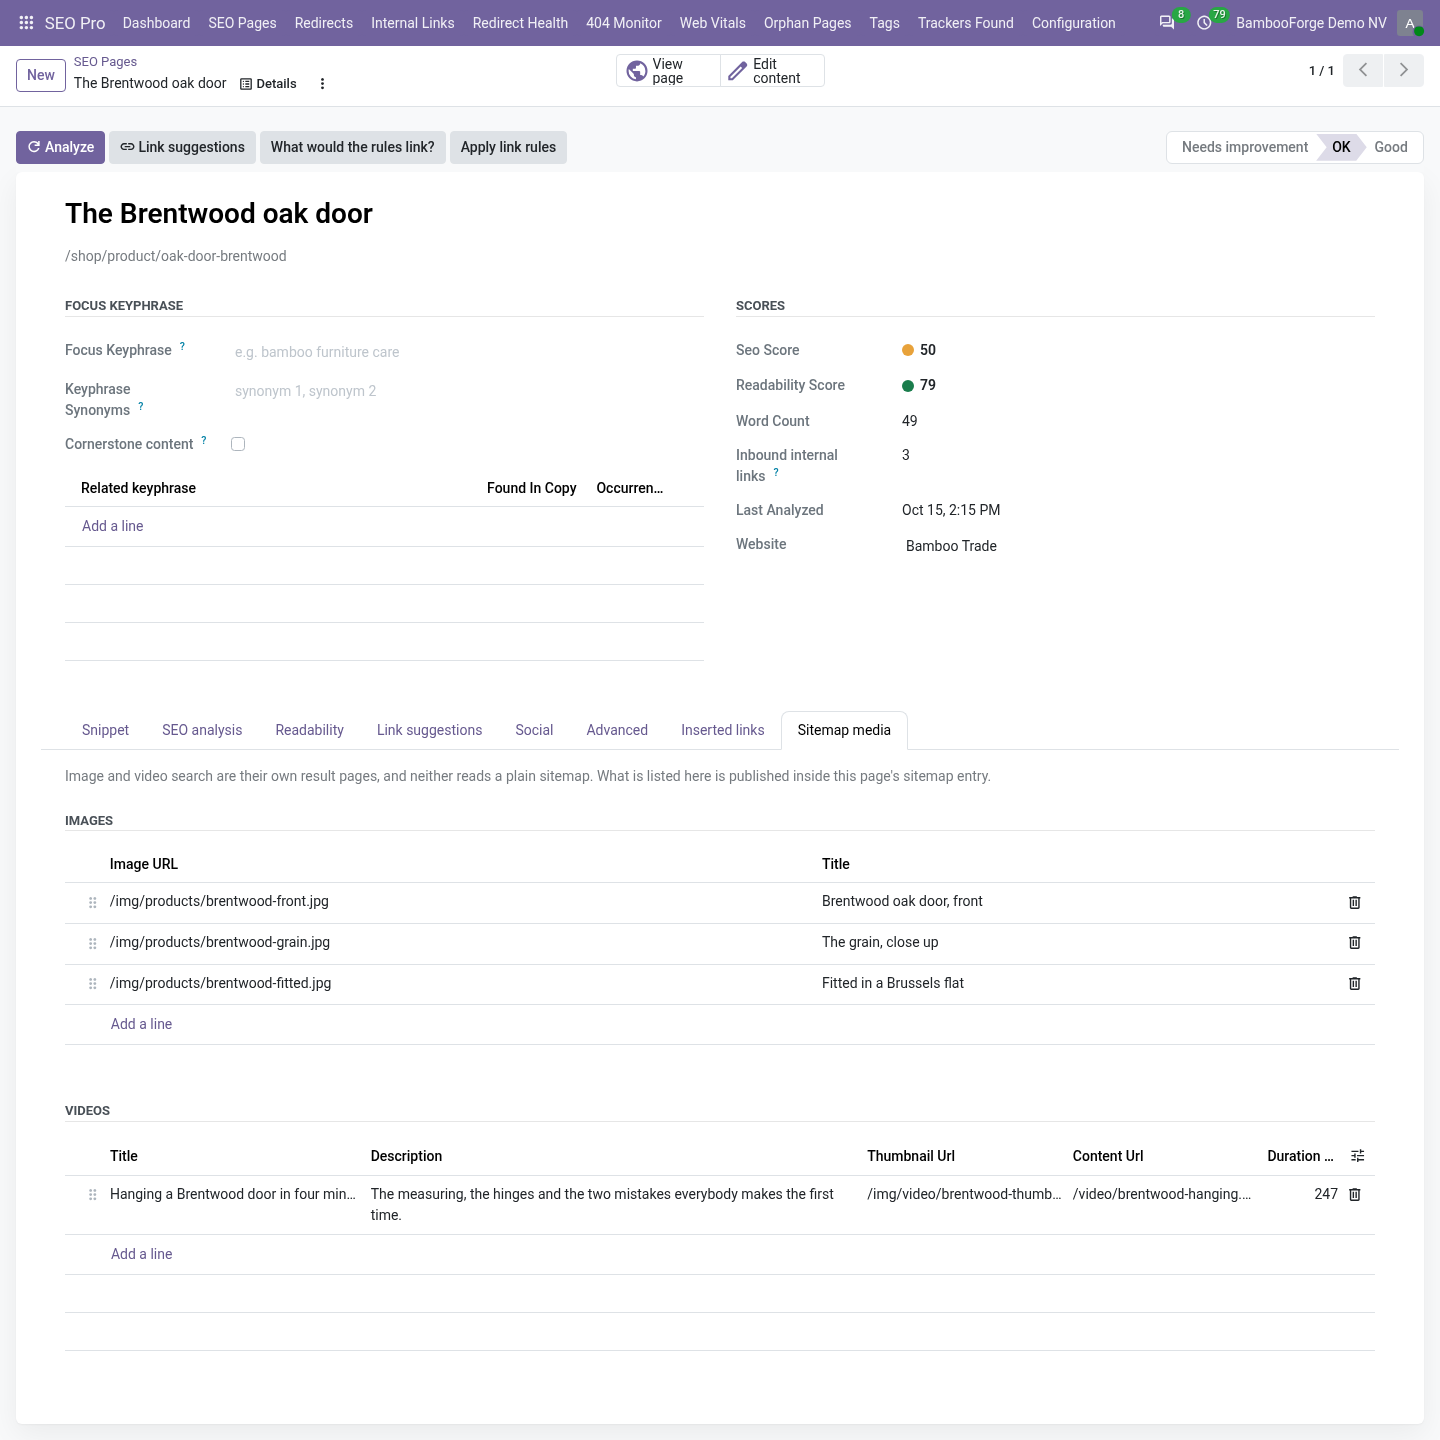Open the Inserted links tab

(x=722, y=730)
